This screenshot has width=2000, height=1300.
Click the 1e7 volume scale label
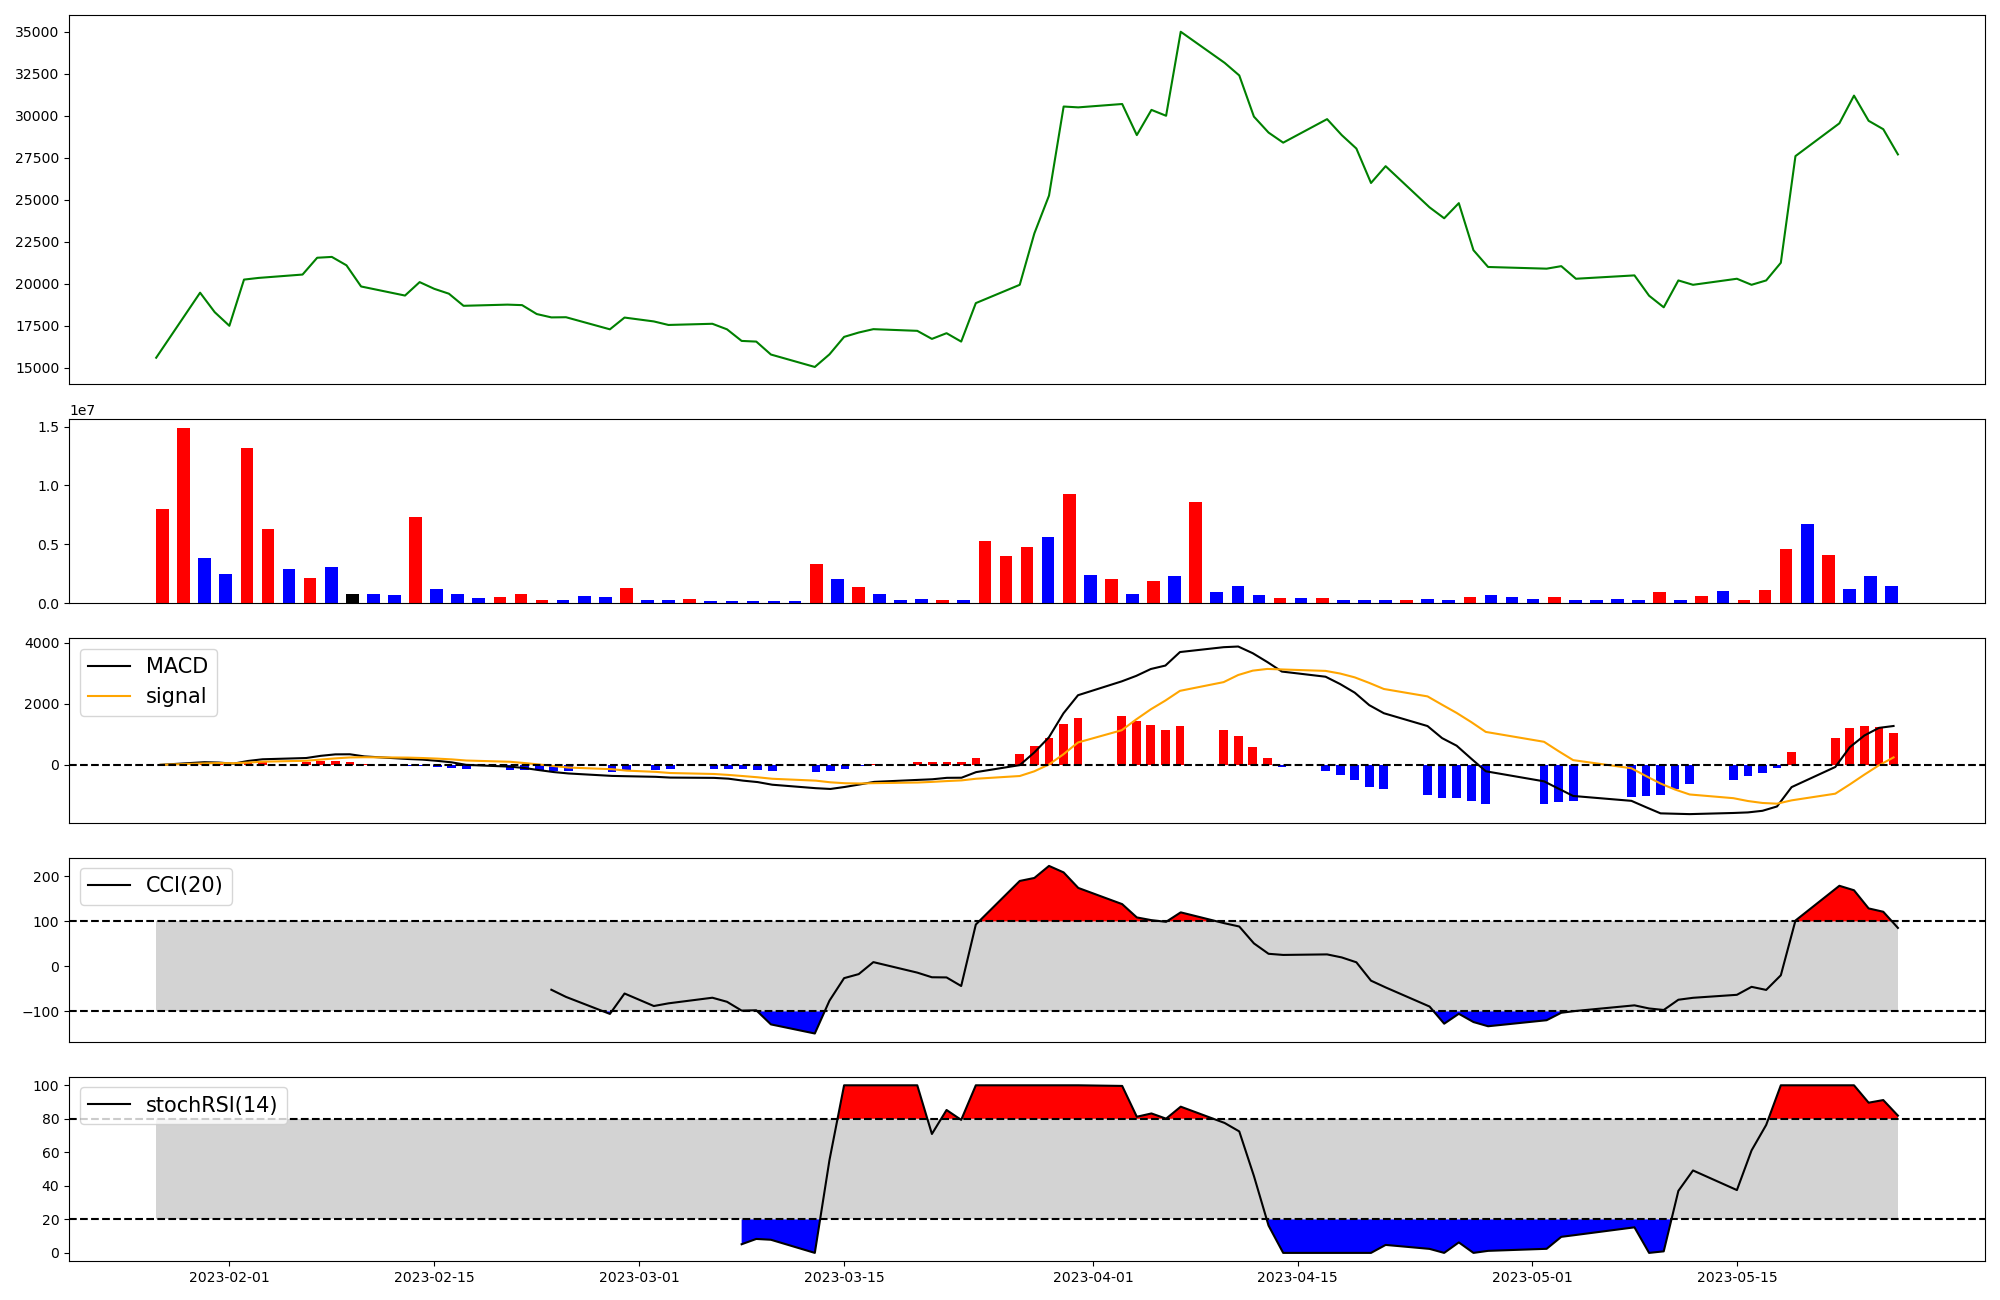click(82, 410)
